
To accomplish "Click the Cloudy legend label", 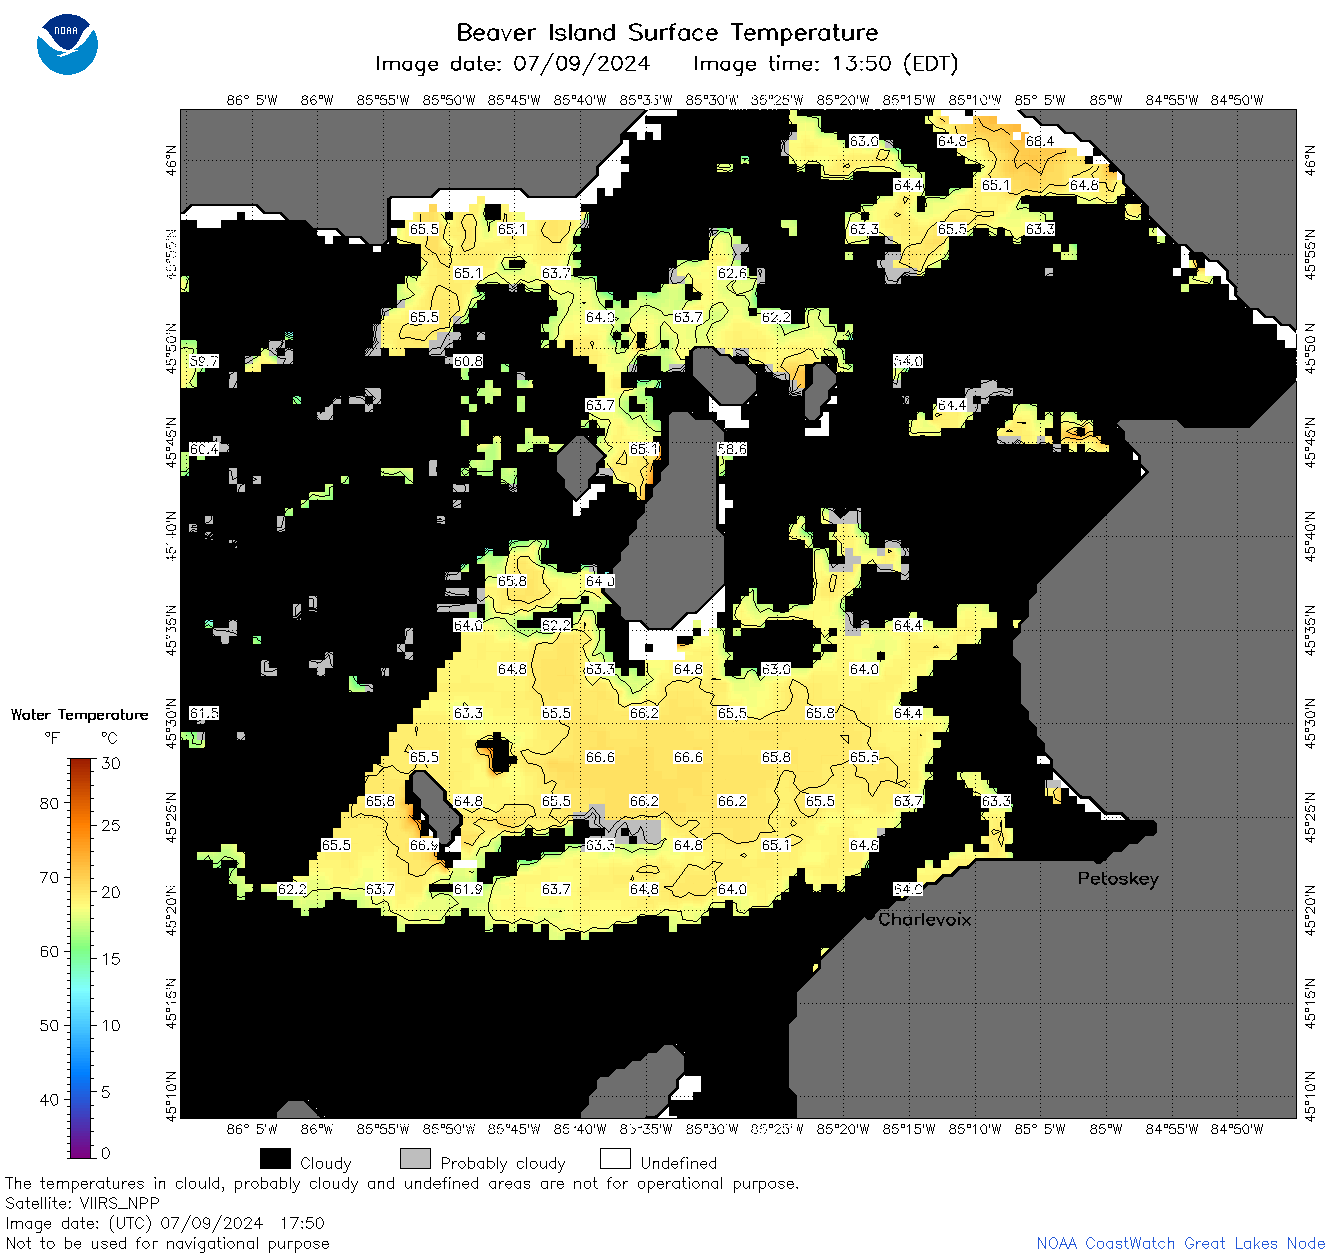I will tap(326, 1163).
